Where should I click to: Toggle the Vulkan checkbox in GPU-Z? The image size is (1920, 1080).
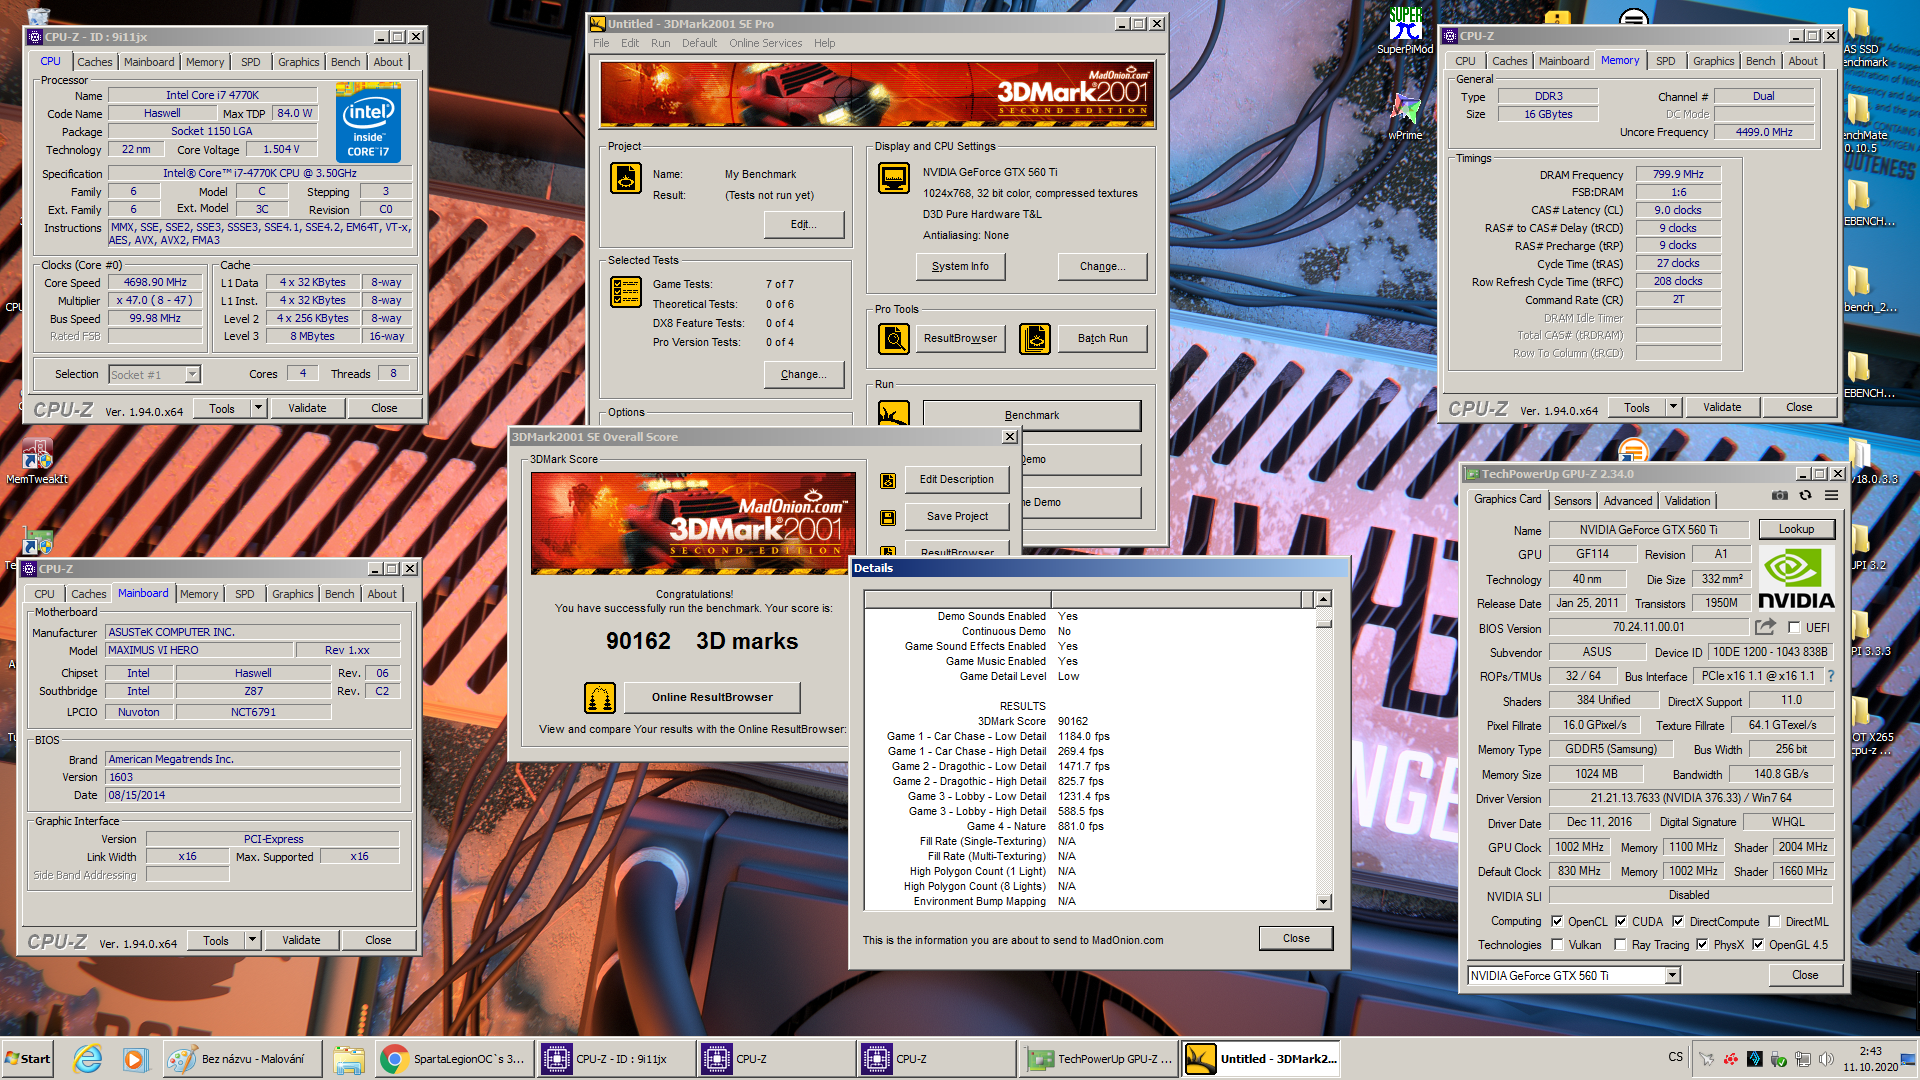[1557, 945]
